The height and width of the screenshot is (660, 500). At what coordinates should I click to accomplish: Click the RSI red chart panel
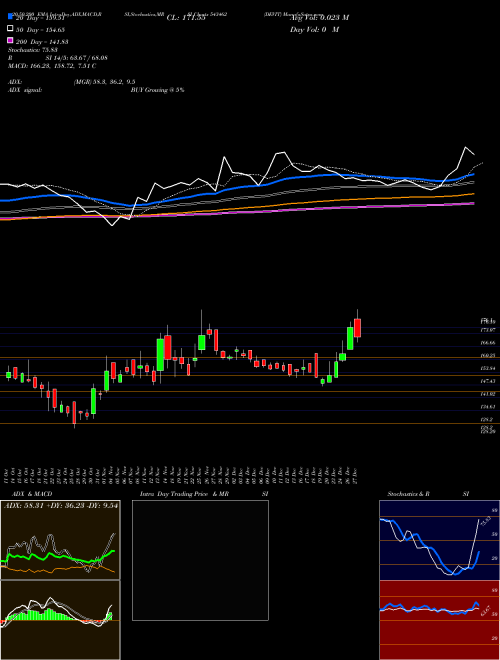[x=439, y=620]
